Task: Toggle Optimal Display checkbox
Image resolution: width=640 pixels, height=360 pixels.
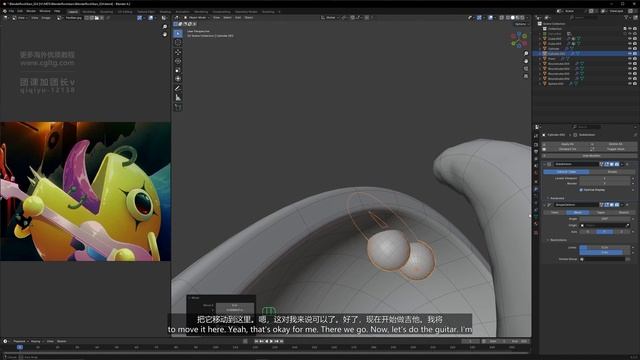Action: 581,190
